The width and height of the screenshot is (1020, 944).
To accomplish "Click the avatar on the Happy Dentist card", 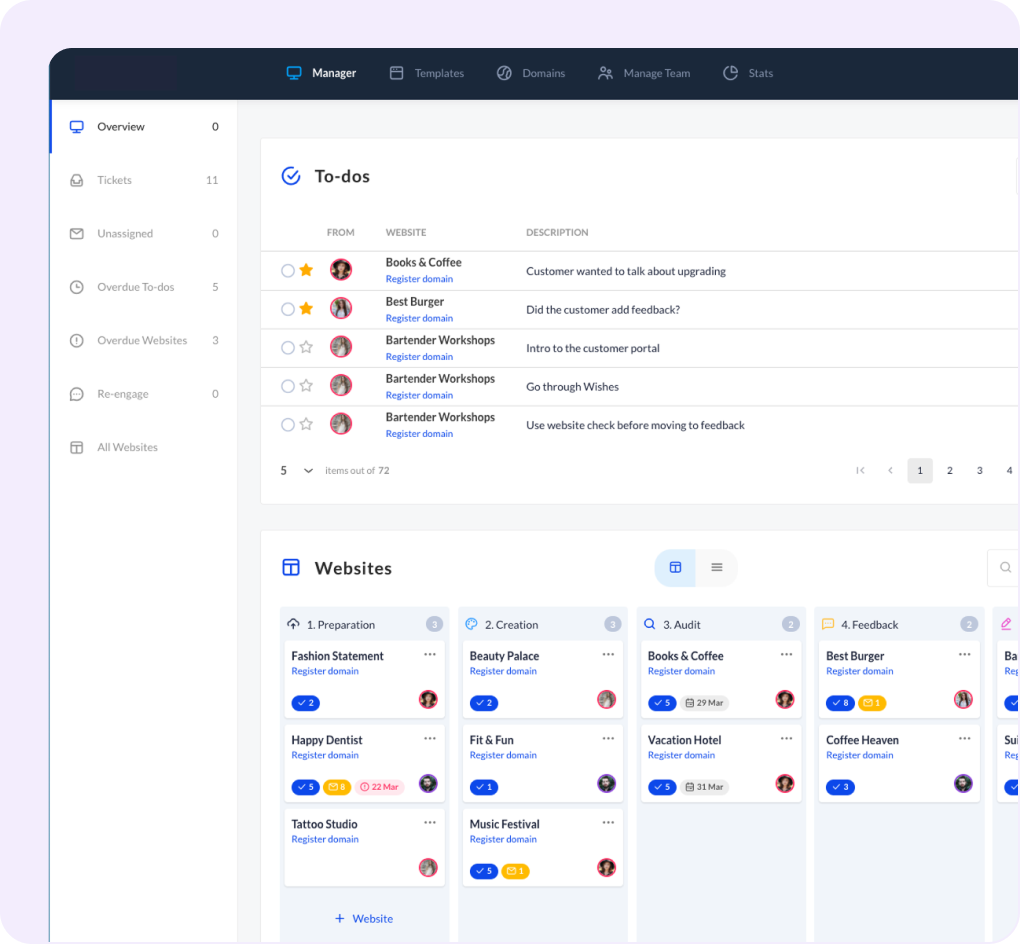I will 428,784.
